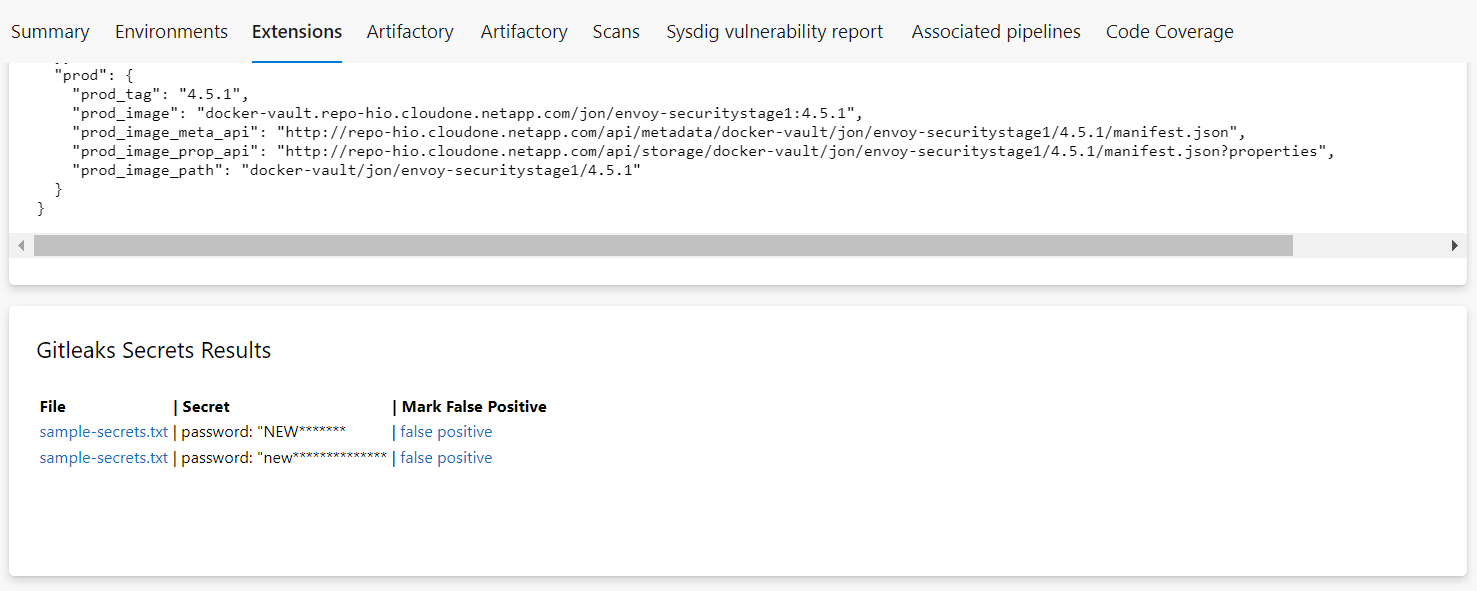The width and height of the screenshot is (1477, 591).
Task: Click the left scroll arrow of the horizontal scrollbar
Action: (x=21, y=246)
